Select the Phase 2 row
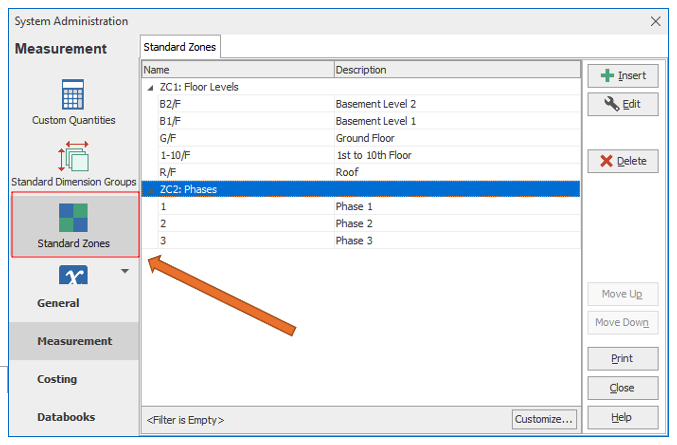This screenshot has height=445, width=677. point(361,224)
